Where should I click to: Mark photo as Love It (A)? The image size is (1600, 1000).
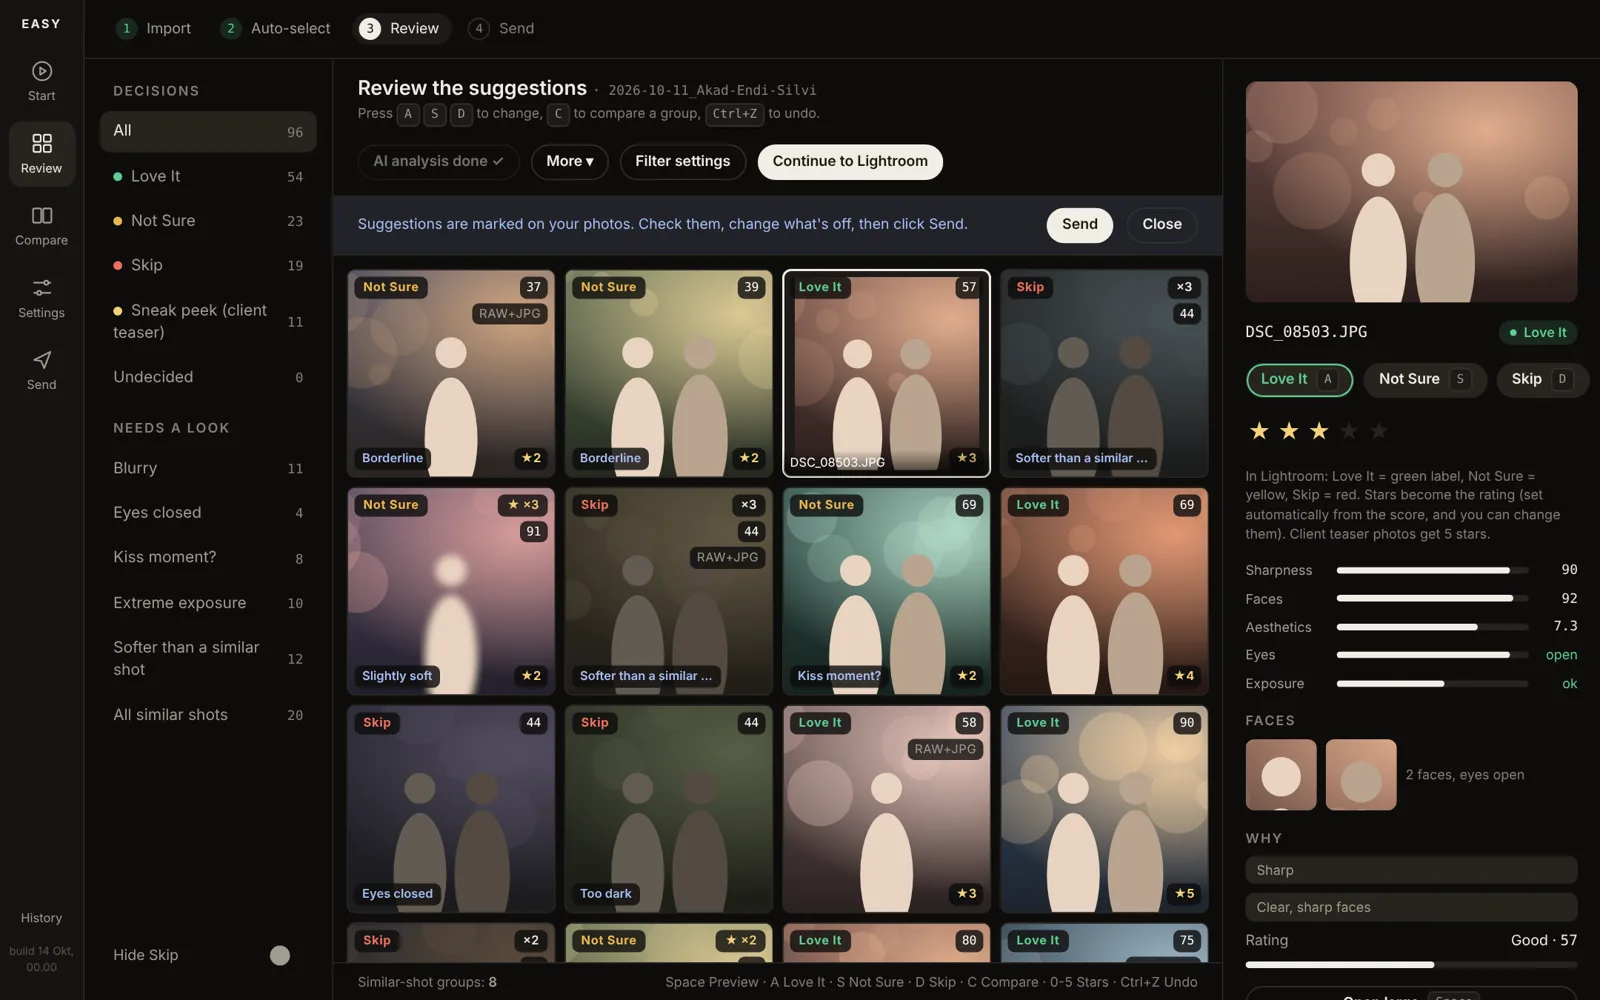[x=1299, y=380]
